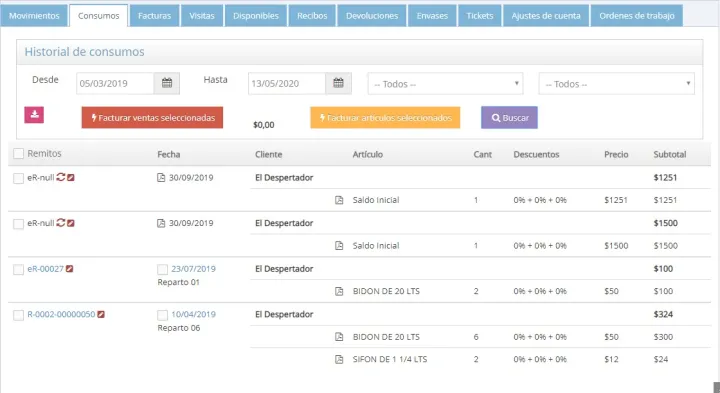
Task: Open remito link eR-00027
Action: (45, 269)
